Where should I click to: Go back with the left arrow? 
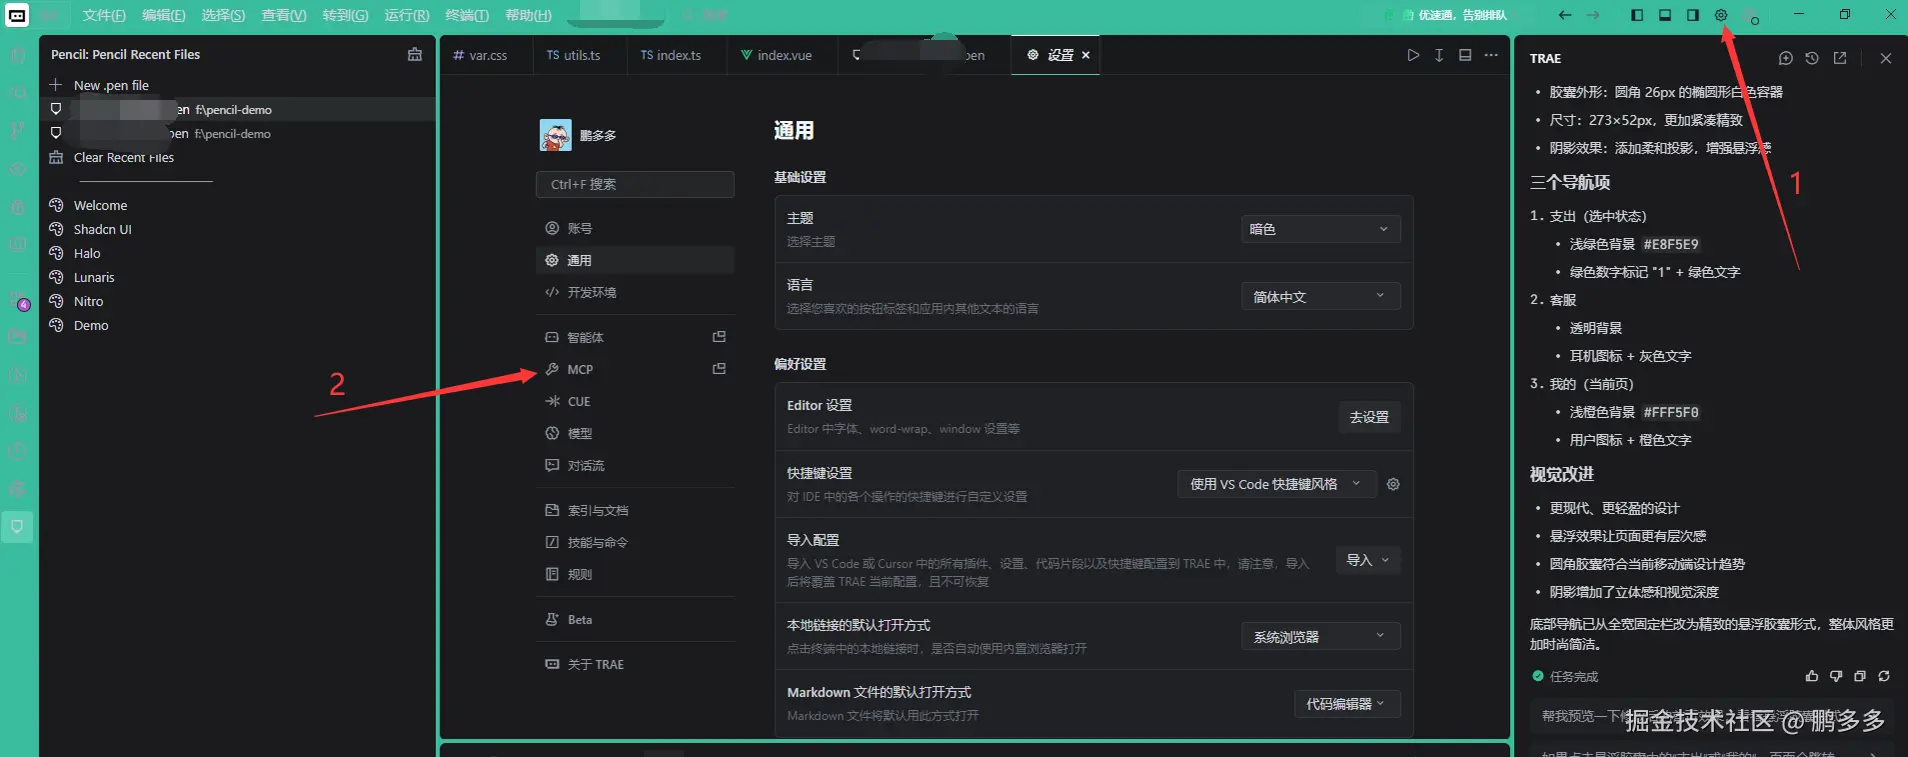click(x=1565, y=15)
